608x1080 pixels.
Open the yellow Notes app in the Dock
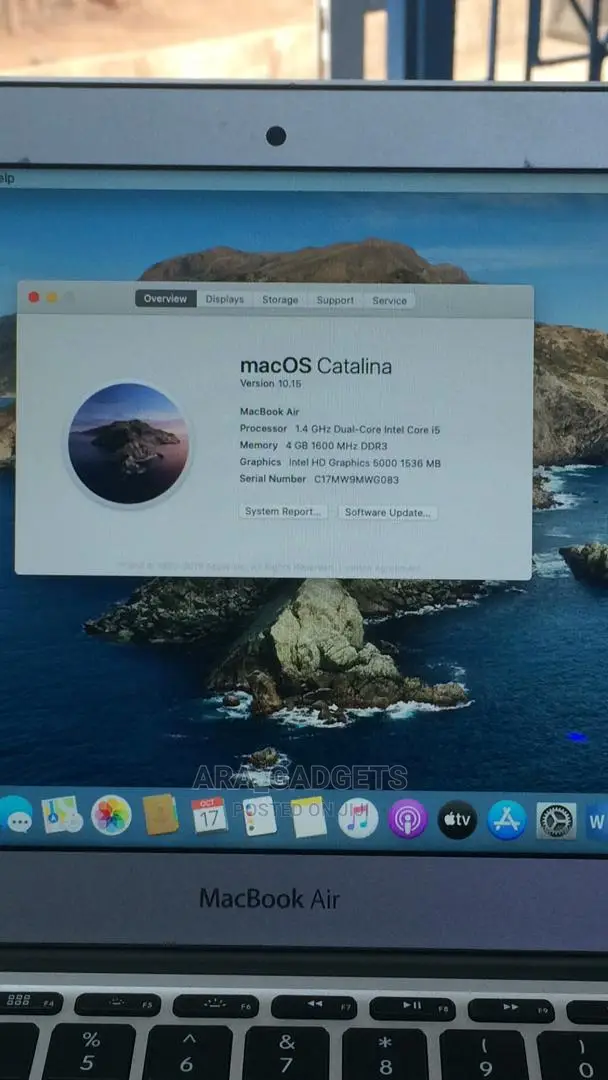click(x=308, y=817)
